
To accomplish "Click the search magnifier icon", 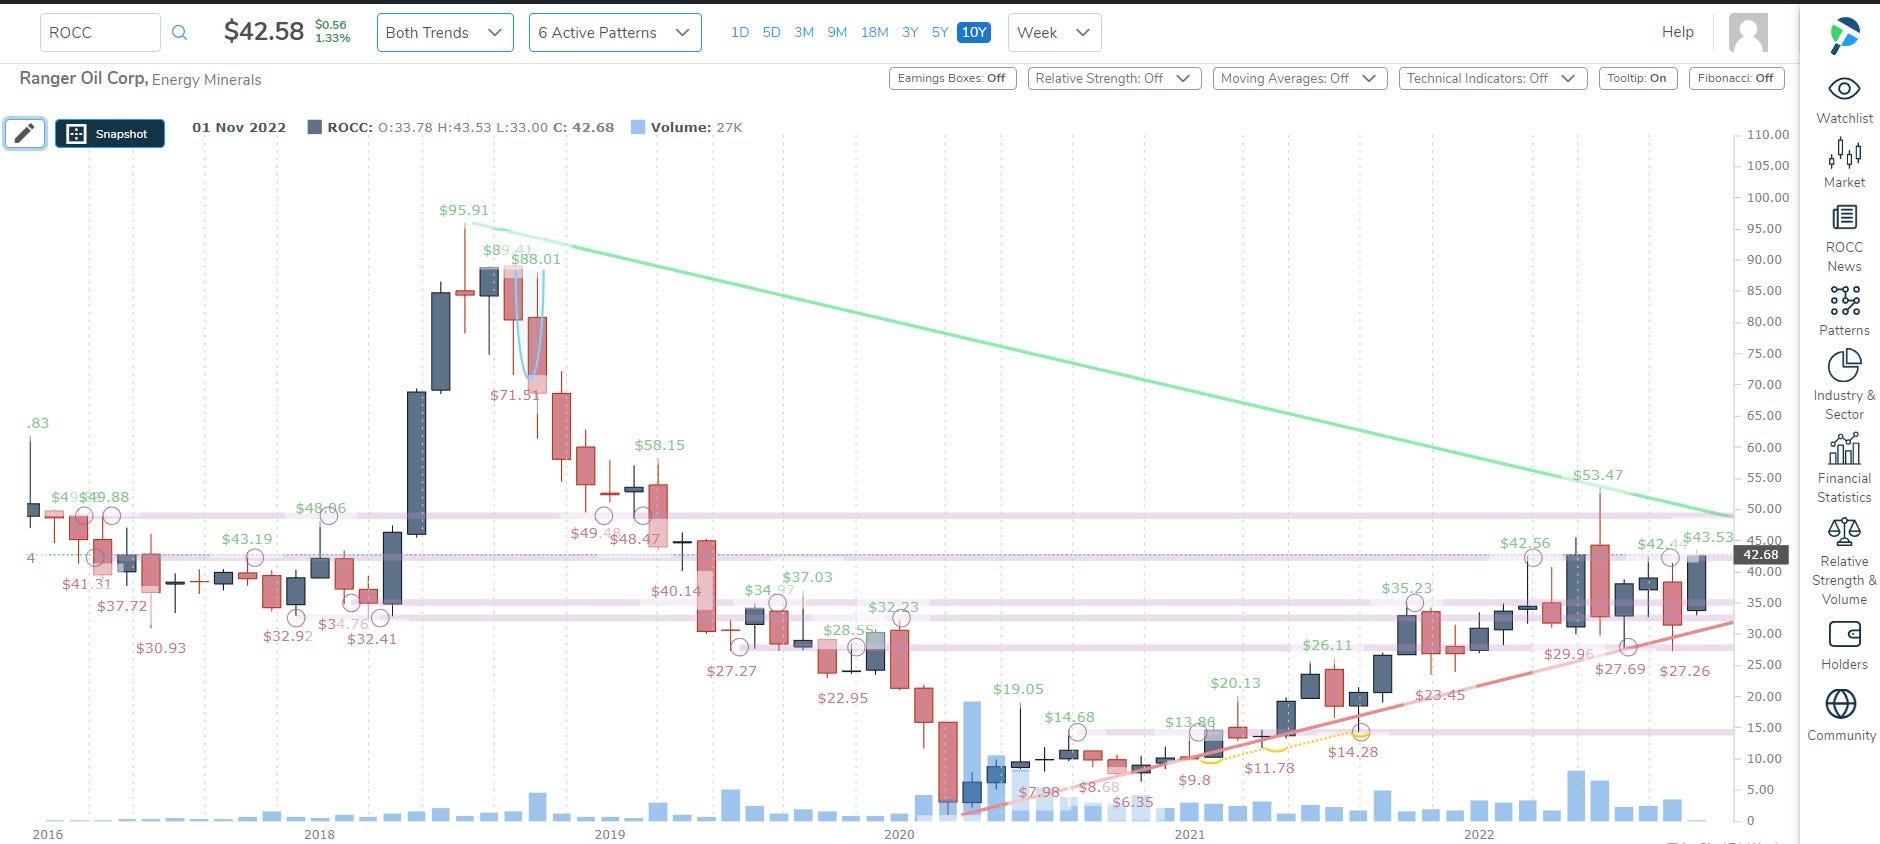I will click(x=179, y=32).
